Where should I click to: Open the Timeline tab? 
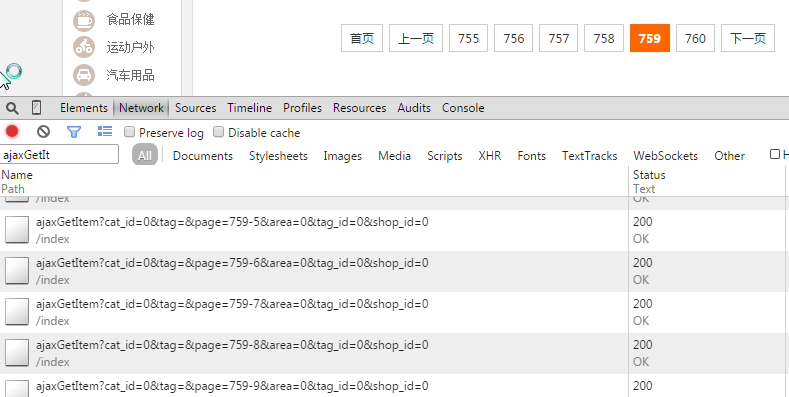pyautogui.click(x=250, y=108)
